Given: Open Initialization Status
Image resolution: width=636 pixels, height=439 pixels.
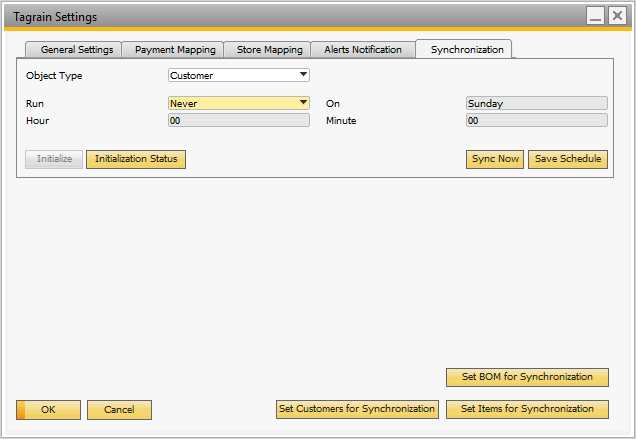Looking at the screenshot, I should pos(136,159).
